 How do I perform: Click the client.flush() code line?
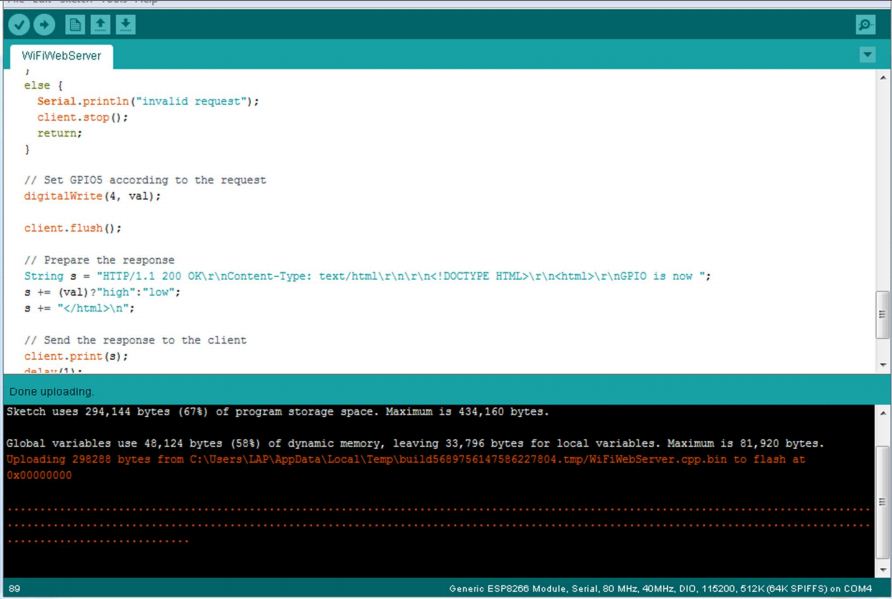point(72,228)
